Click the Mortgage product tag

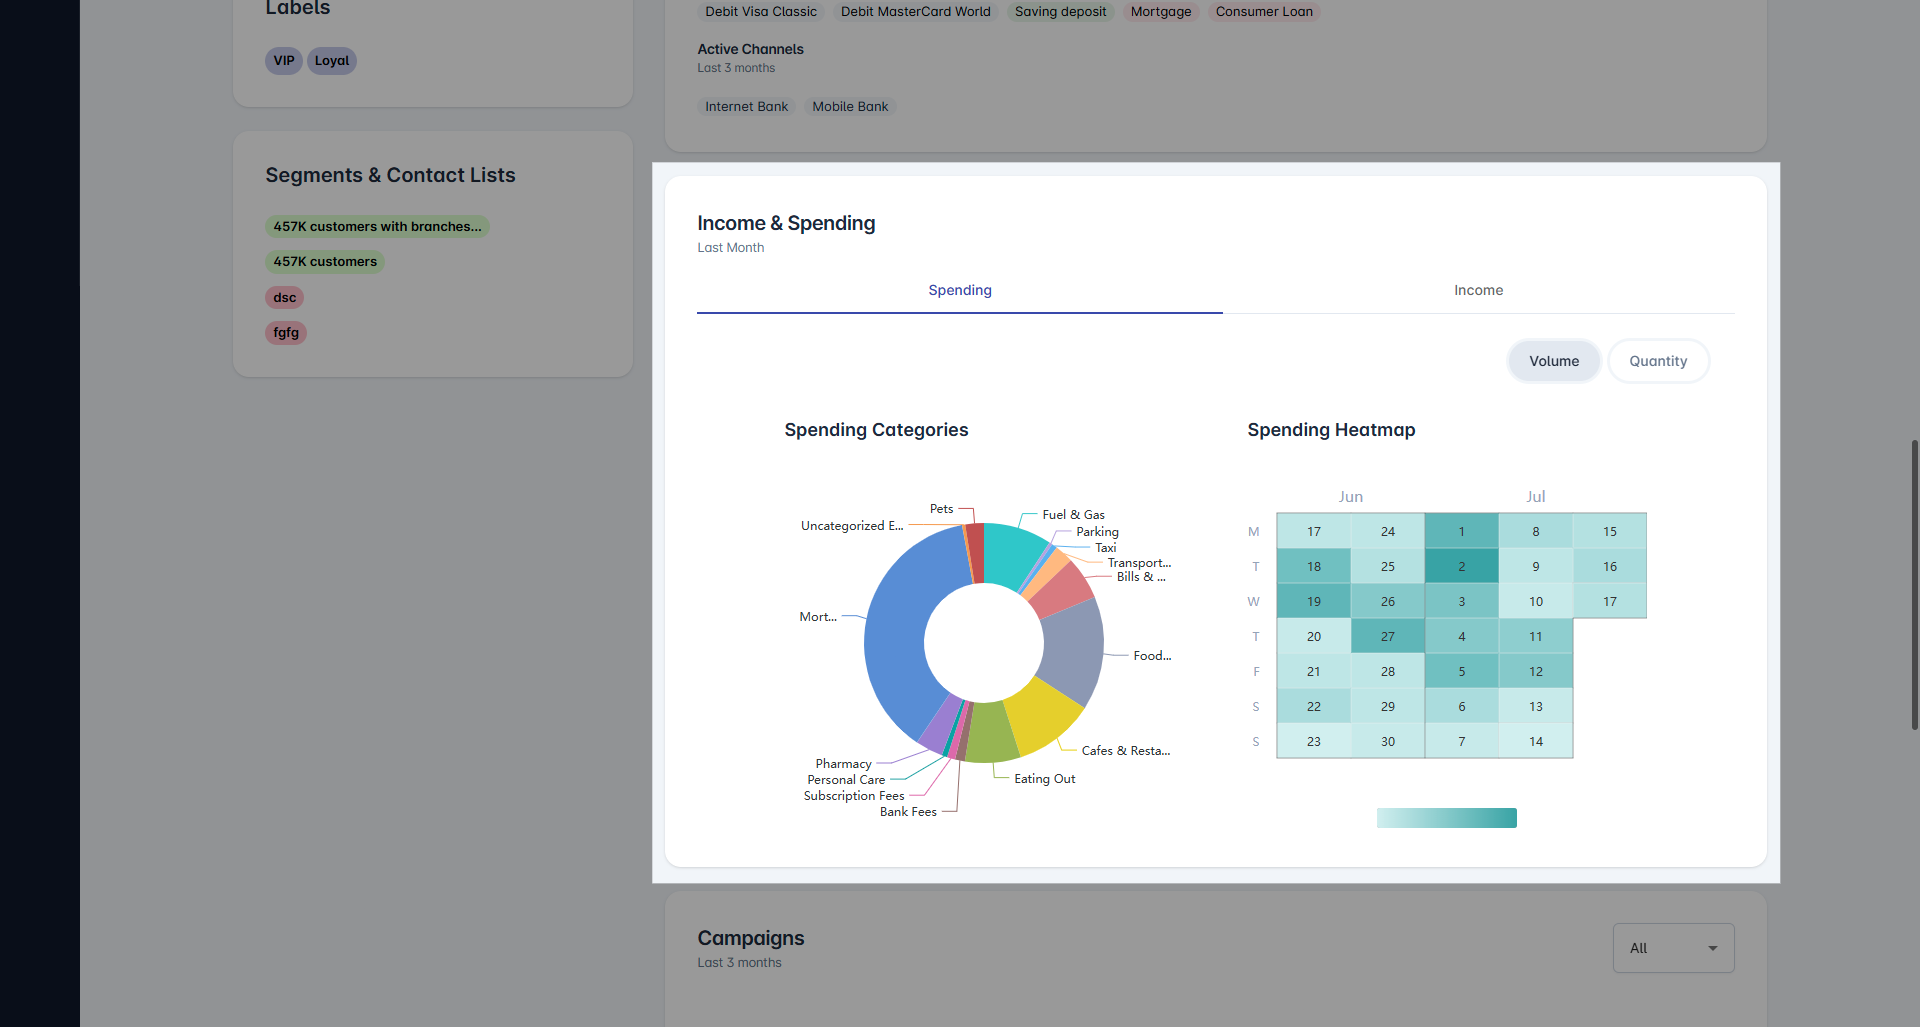click(x=1160, y=11)
